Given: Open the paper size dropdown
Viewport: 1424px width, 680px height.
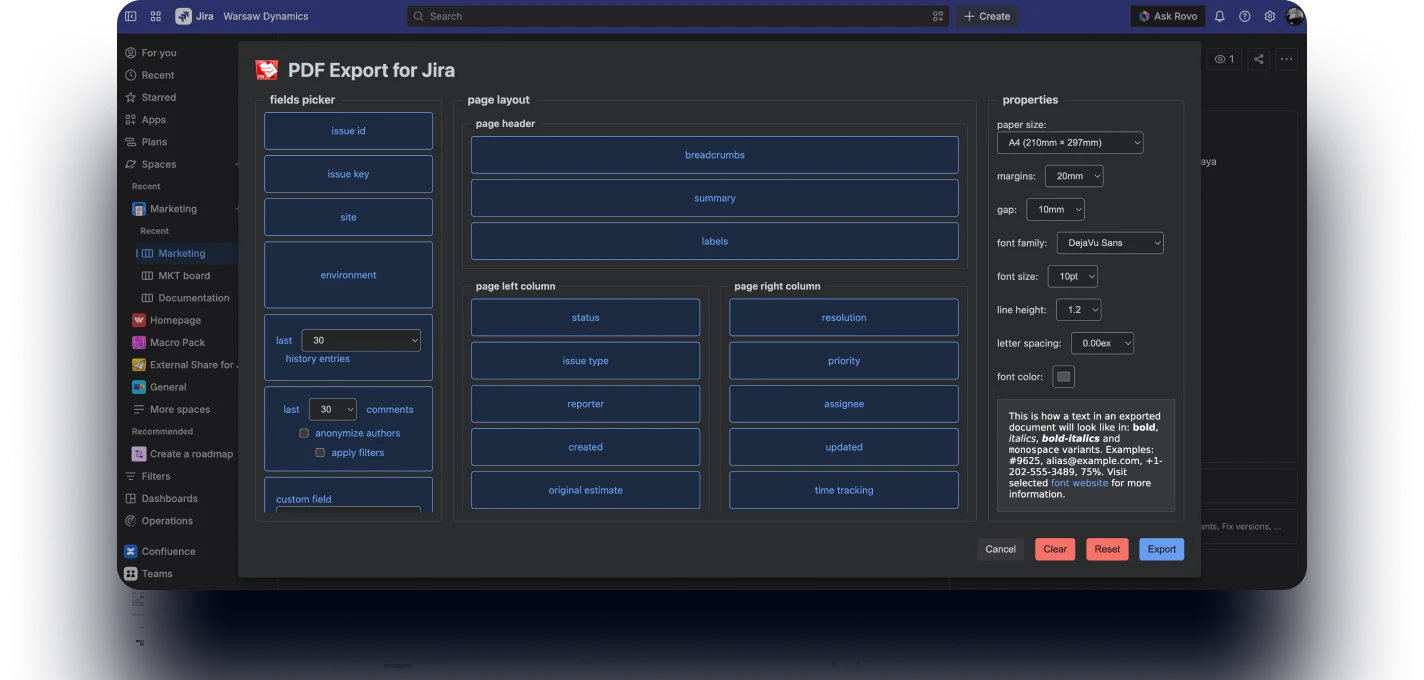Looking at the screenshot, I should pos(1070,143).
